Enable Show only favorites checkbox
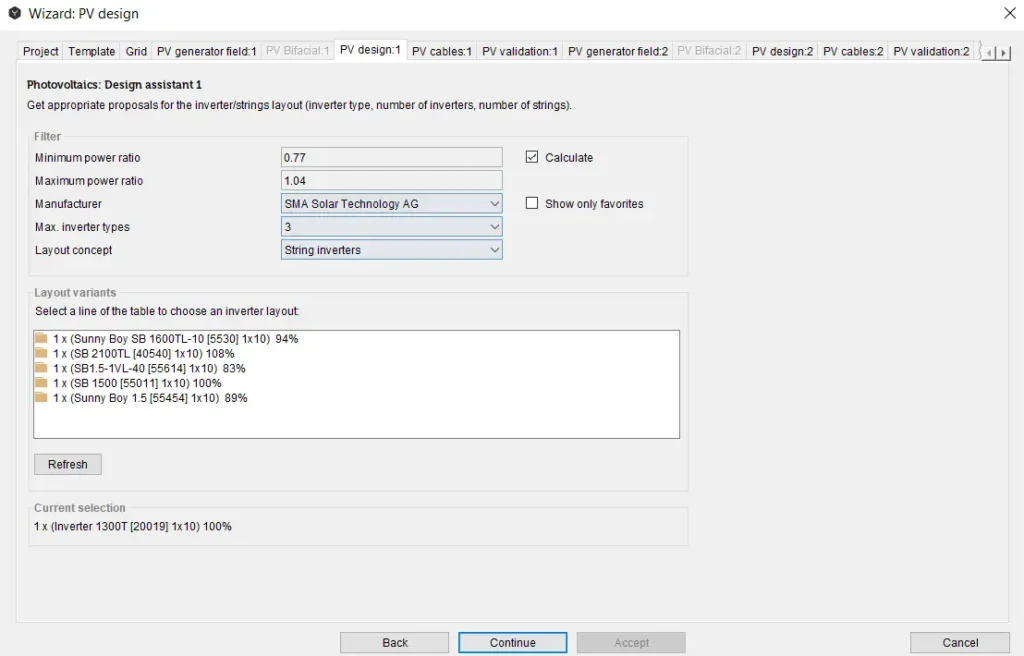Viewport: 1024px width, 656px height. [x=532, y=204]
